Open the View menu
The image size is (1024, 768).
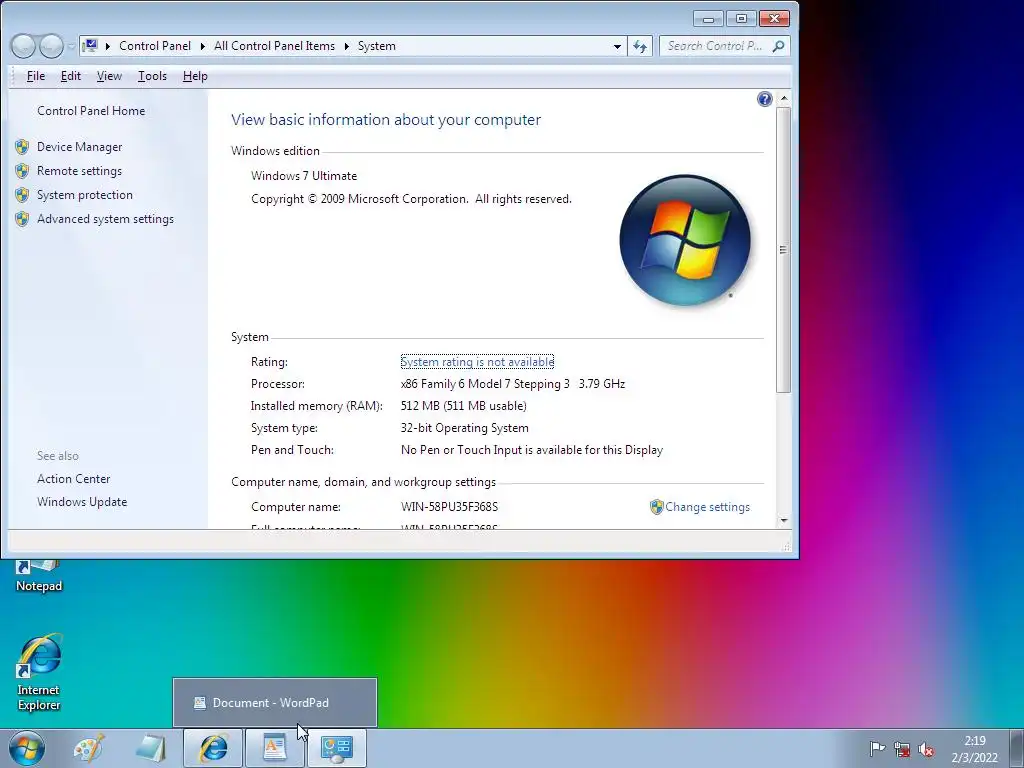tap(109, 76)
